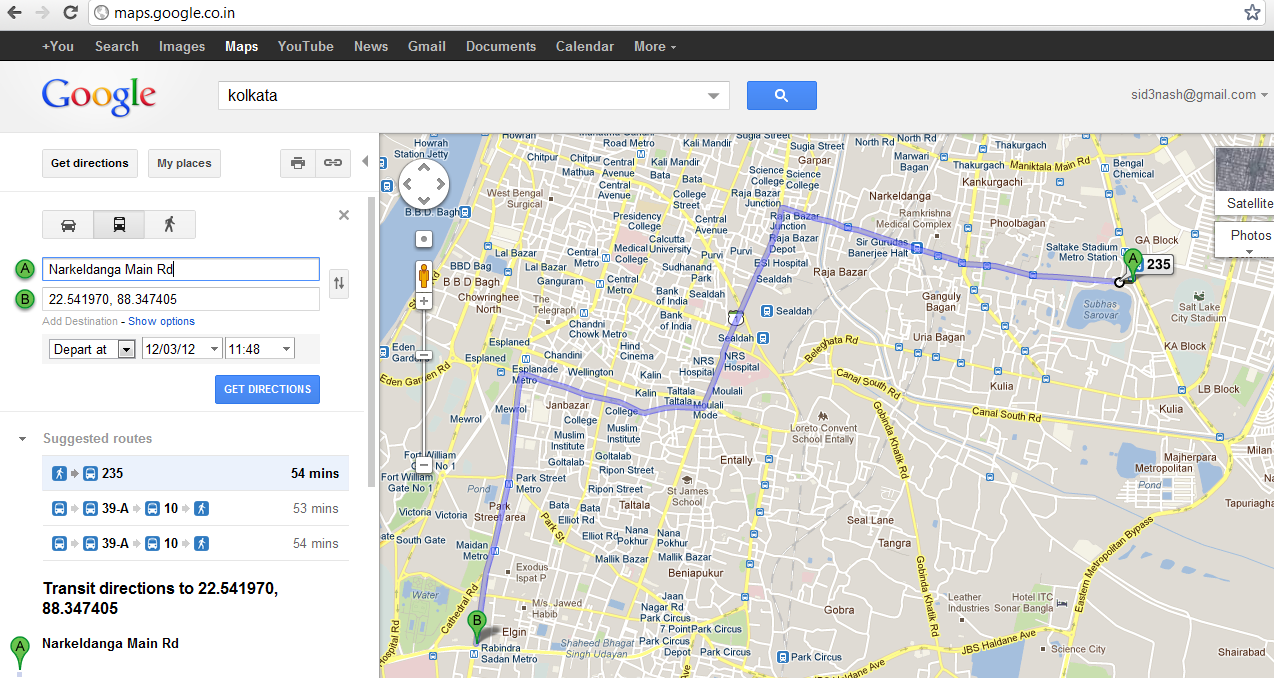
Task: Open the News tab
Action: (371, 46)
